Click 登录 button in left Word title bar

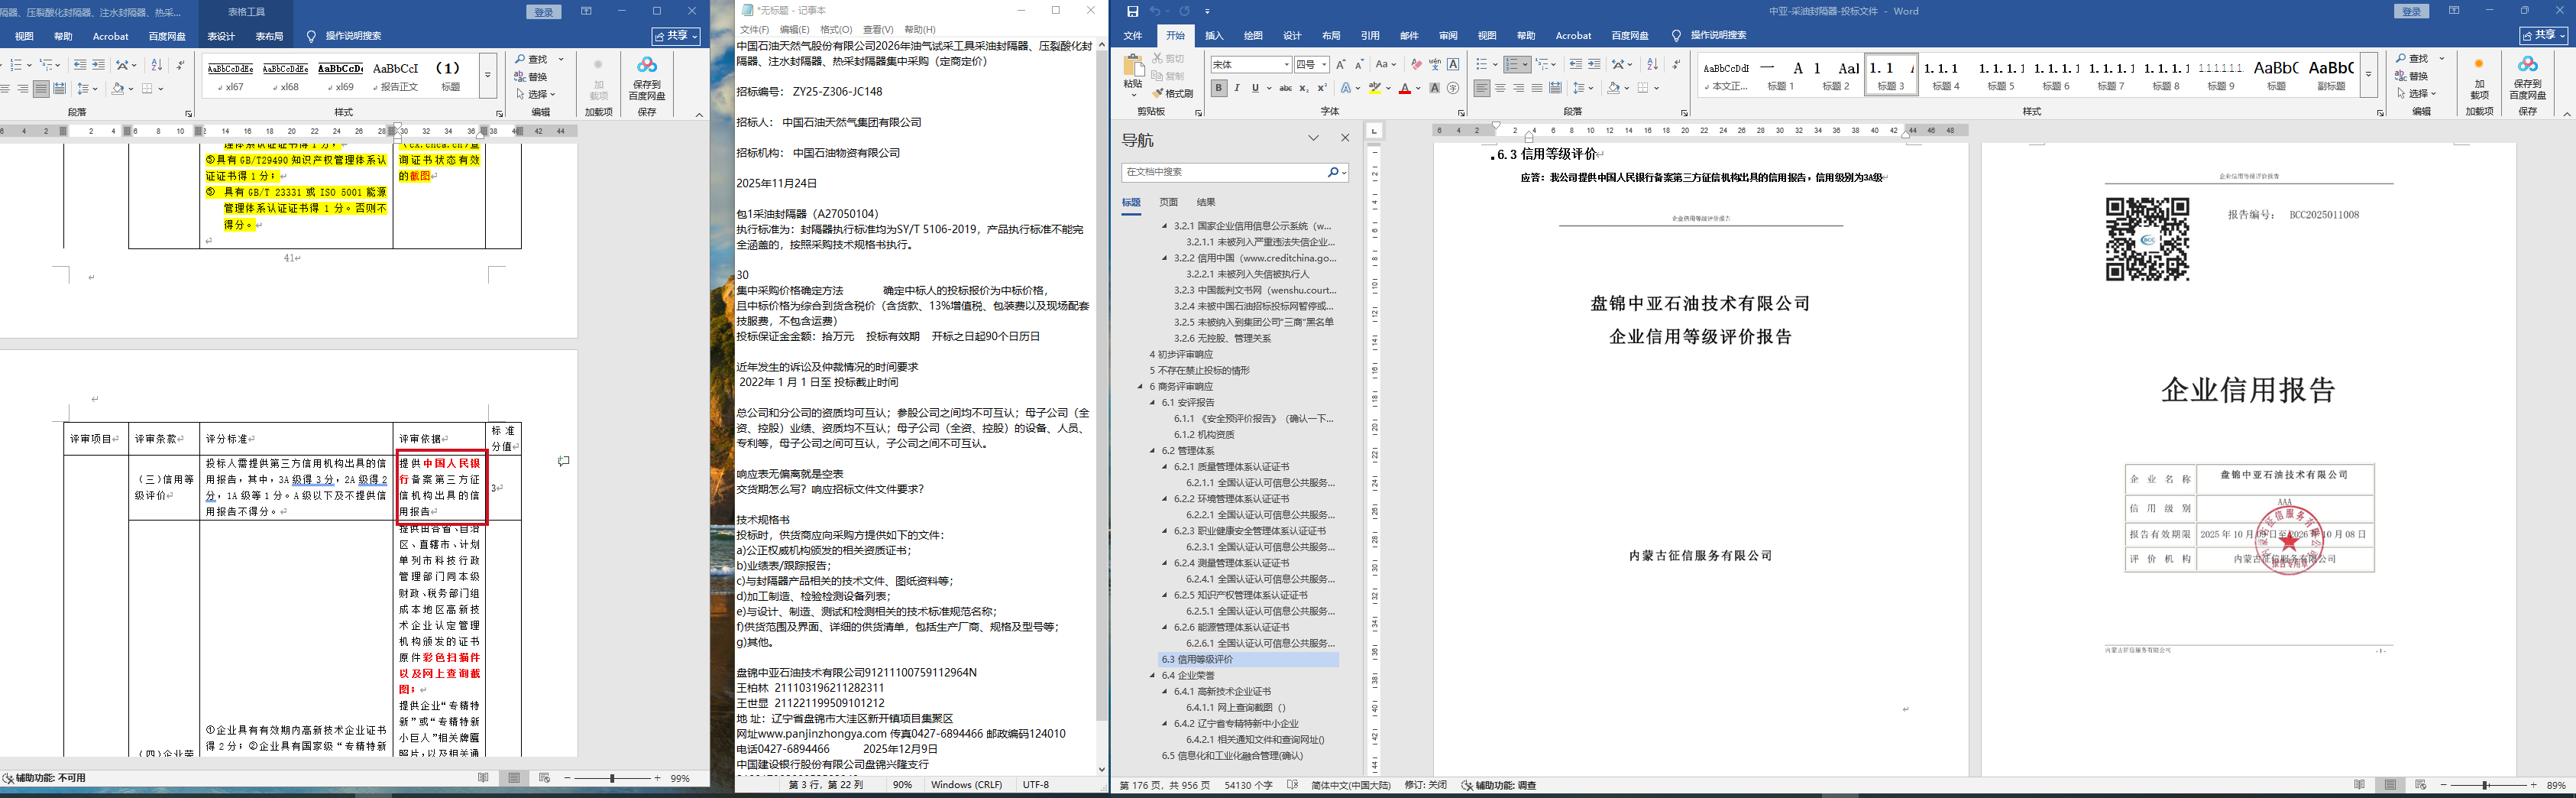click(x=544, y=11)
